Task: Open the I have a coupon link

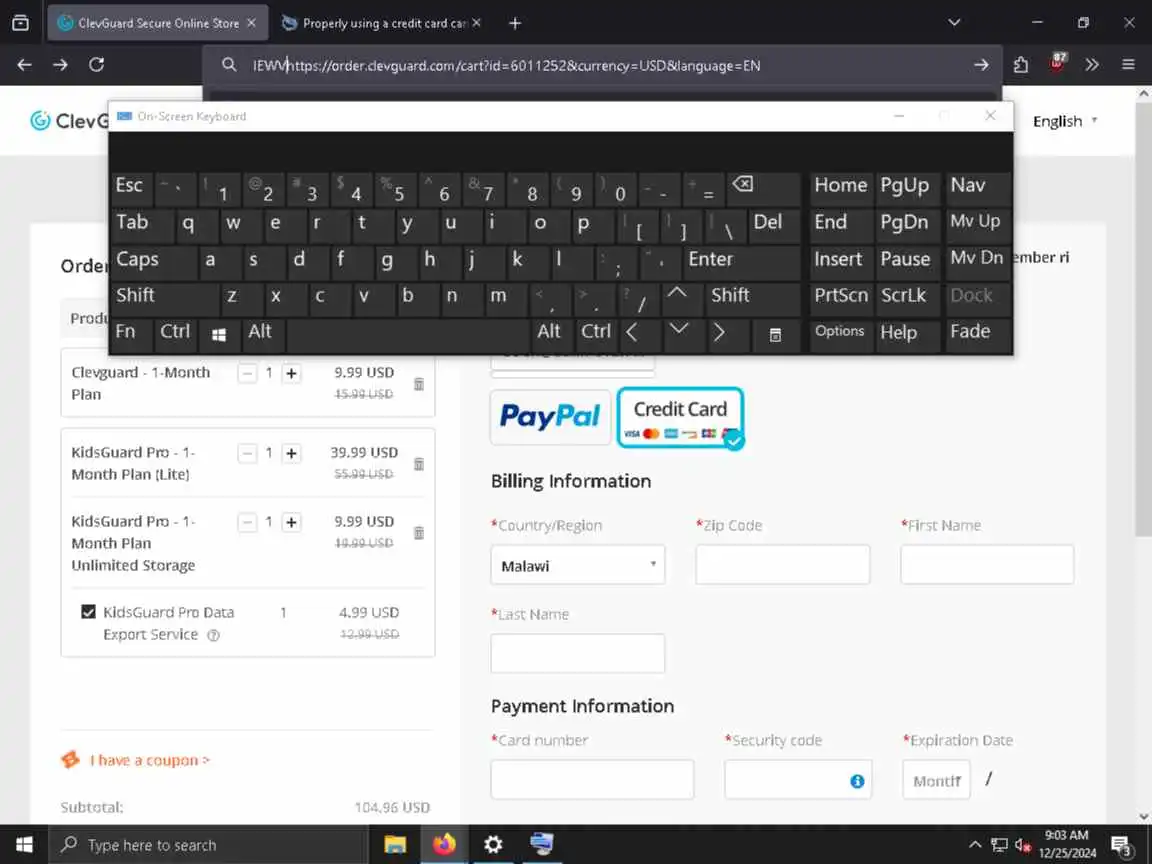Action: (x=149, y=760)
